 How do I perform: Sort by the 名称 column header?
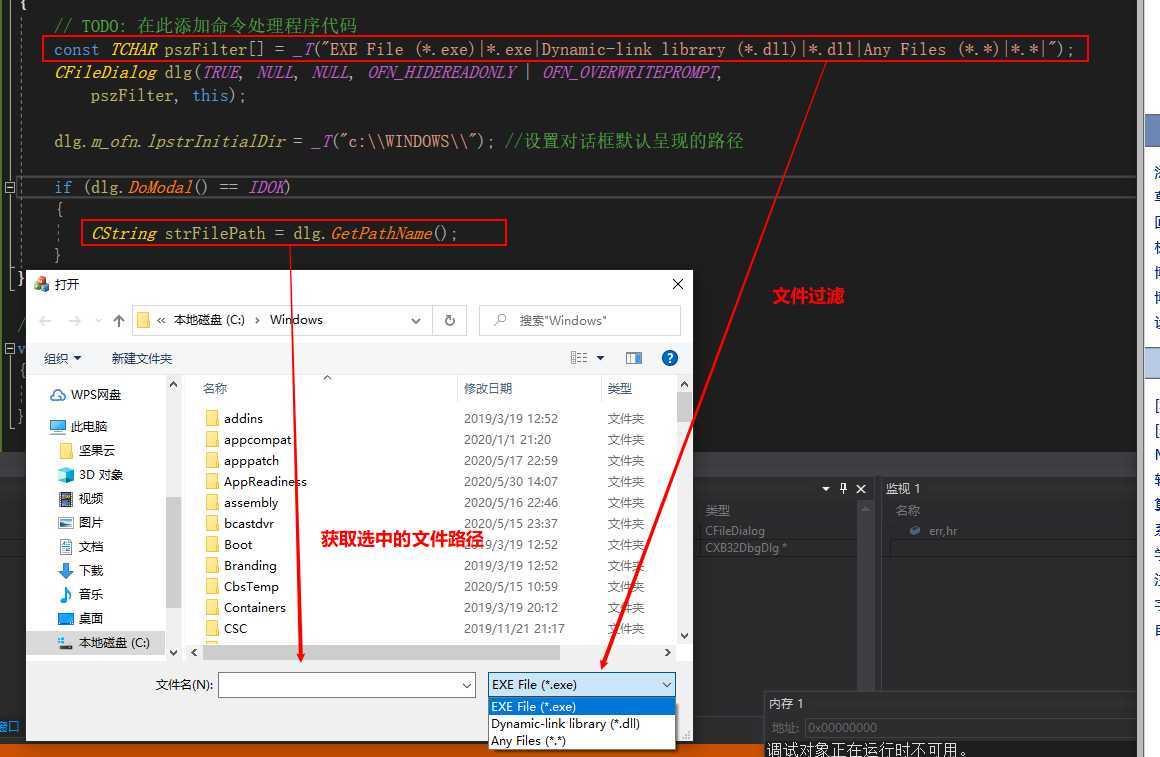[215, 388]
